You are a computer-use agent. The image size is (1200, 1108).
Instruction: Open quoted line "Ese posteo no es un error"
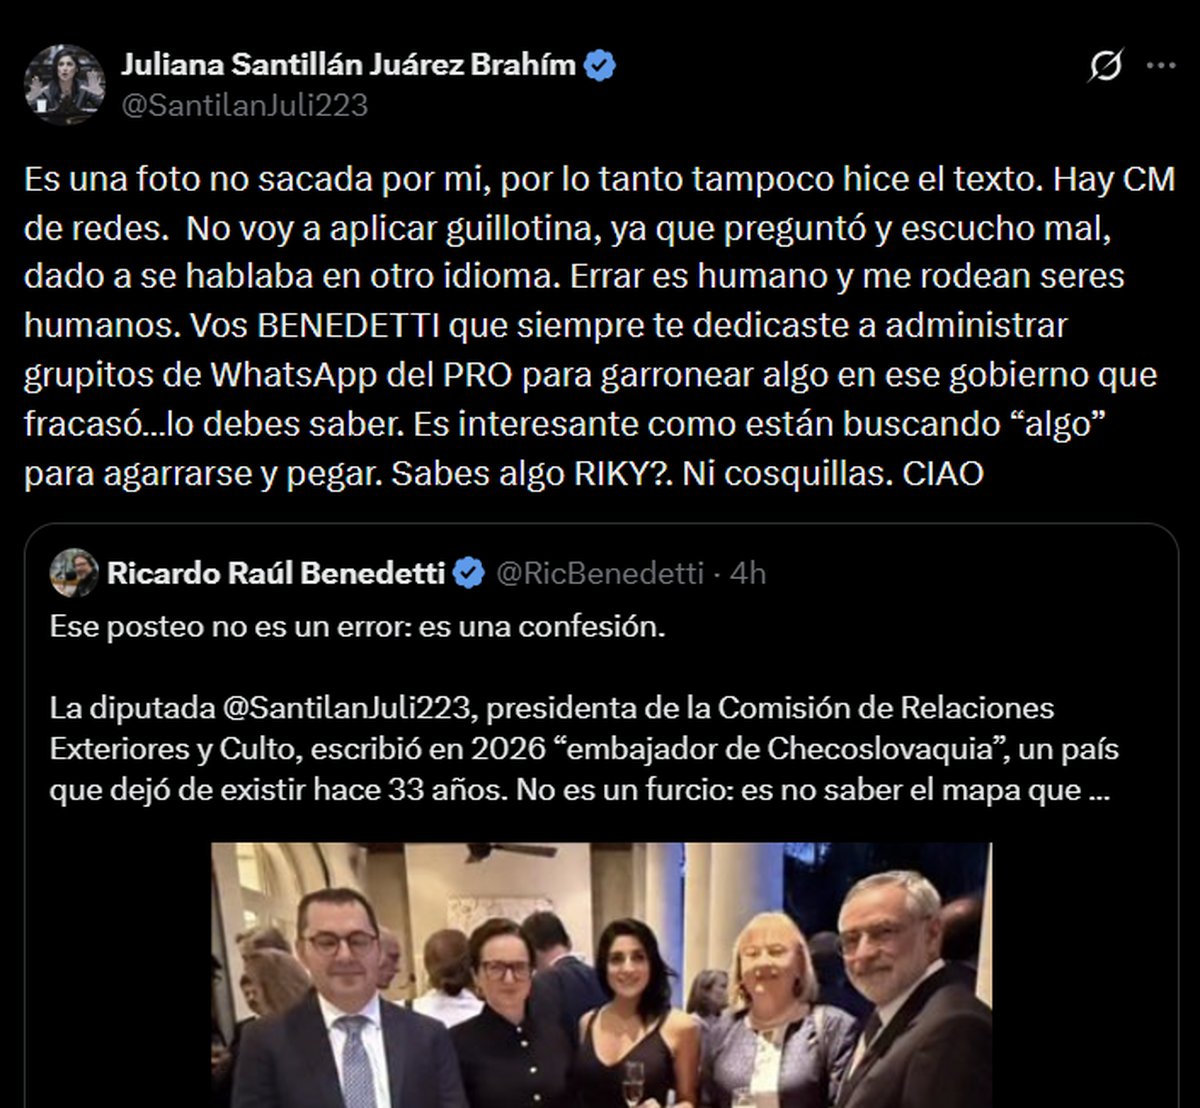[357, 627]
